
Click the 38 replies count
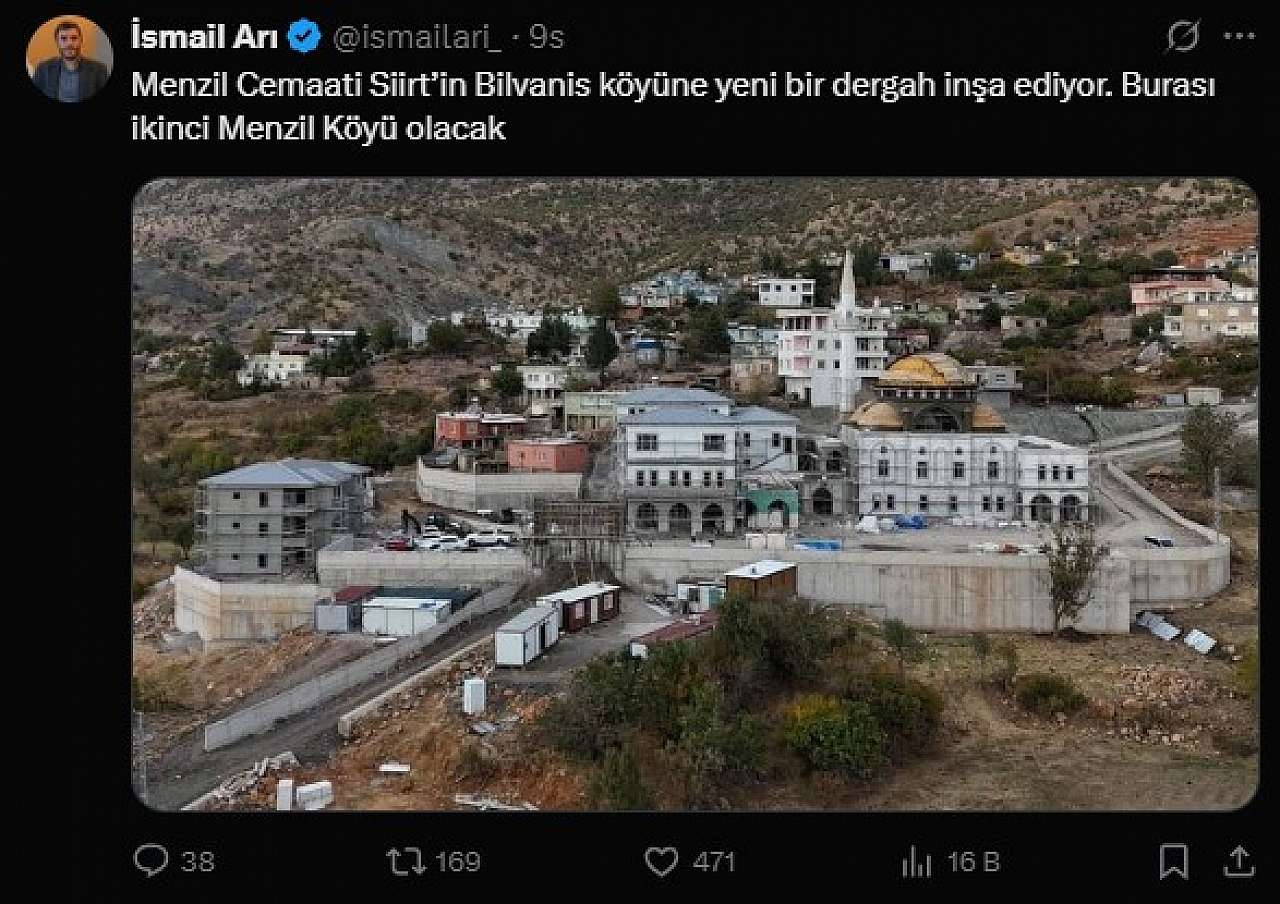tap(198, 862)
